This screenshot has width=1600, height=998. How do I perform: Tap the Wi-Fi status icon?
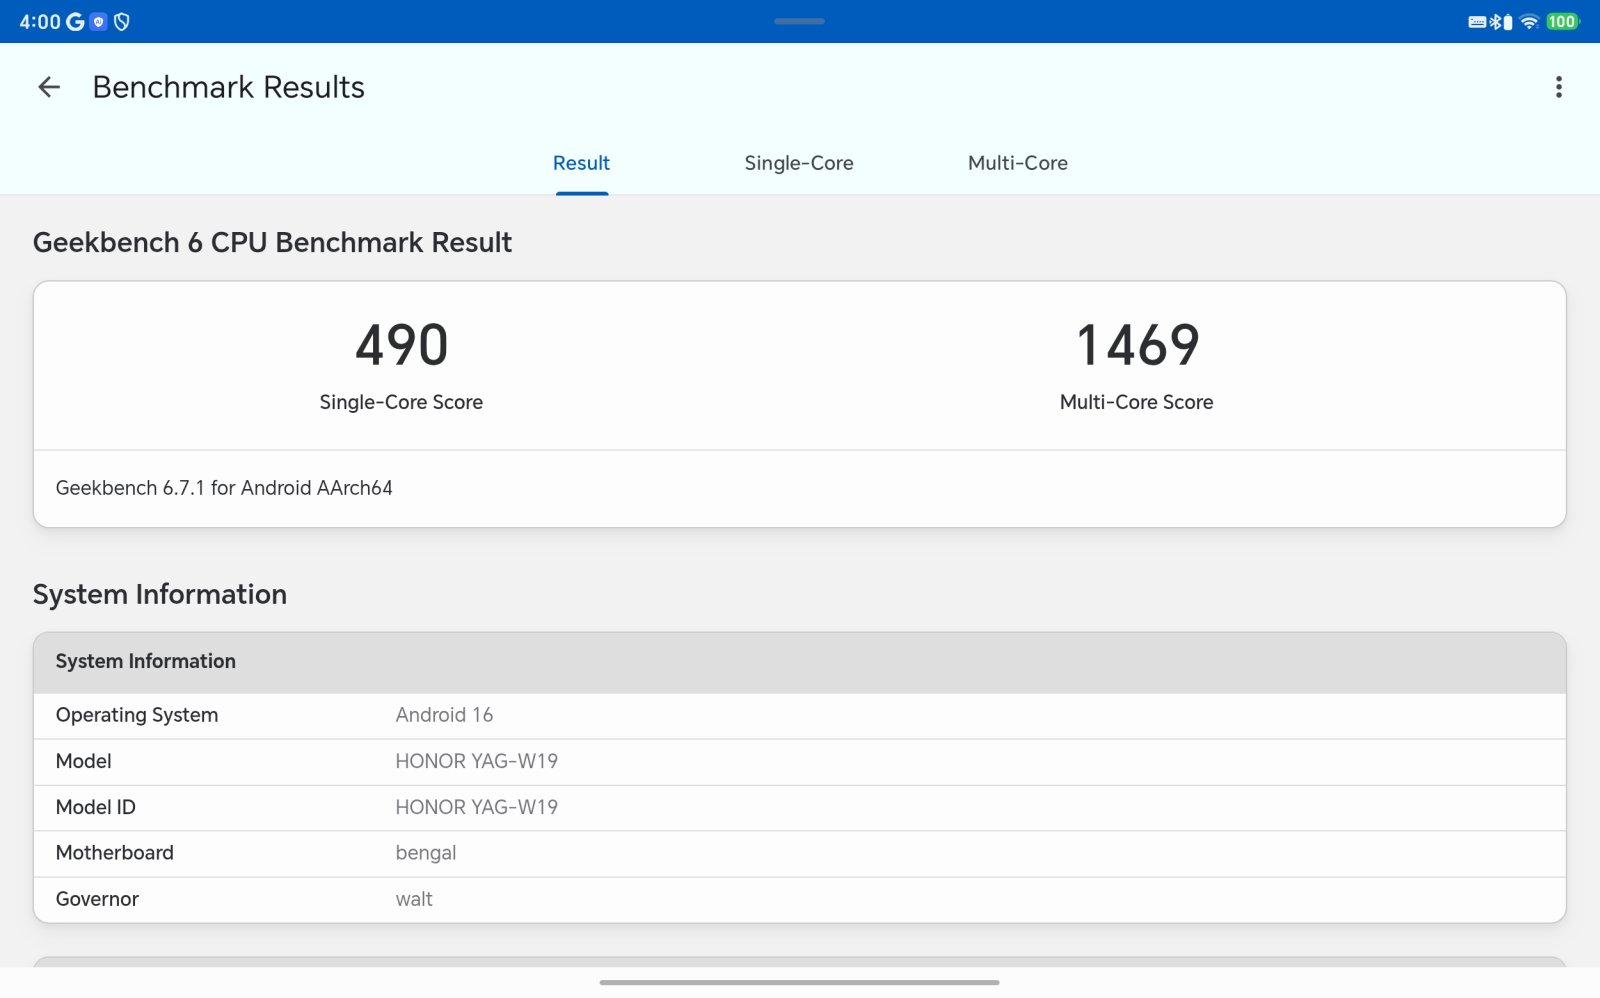point(1529,21)
